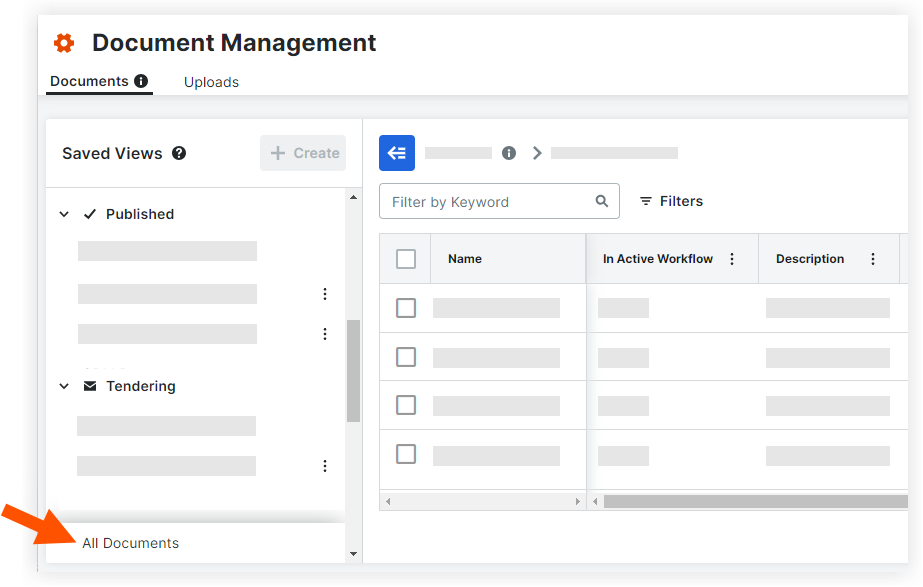Check the fourth document row checkbox

[x=406, y=454]
